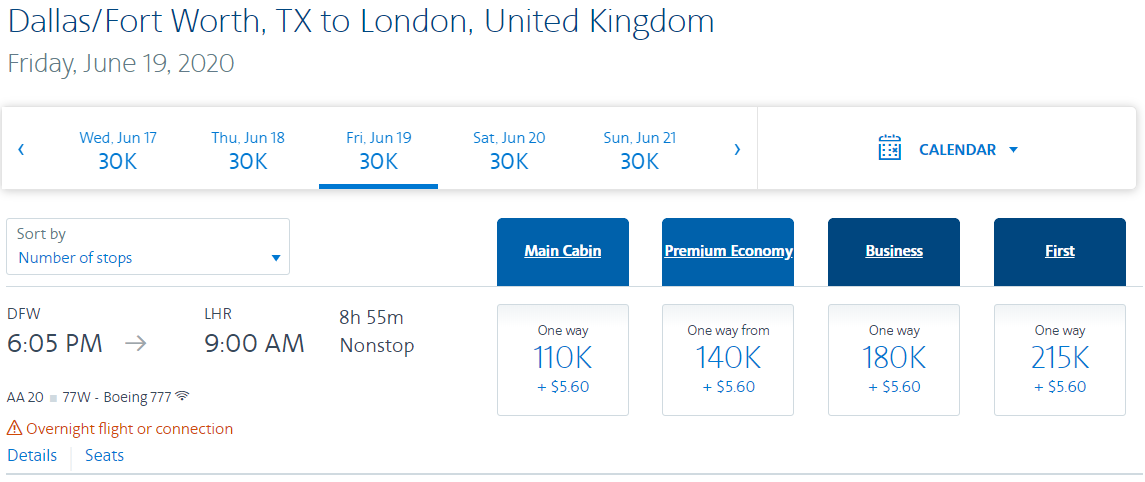1145x482 pixels.
Task: Select the Wed, Jun 17 date tab
Action: click(118, 149)
